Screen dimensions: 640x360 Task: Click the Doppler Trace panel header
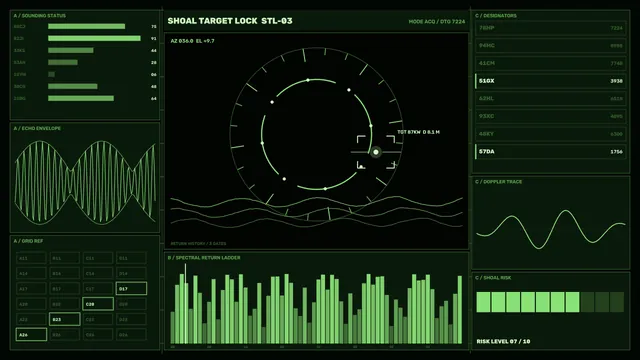pyautogui.click(x=498, y=182)
